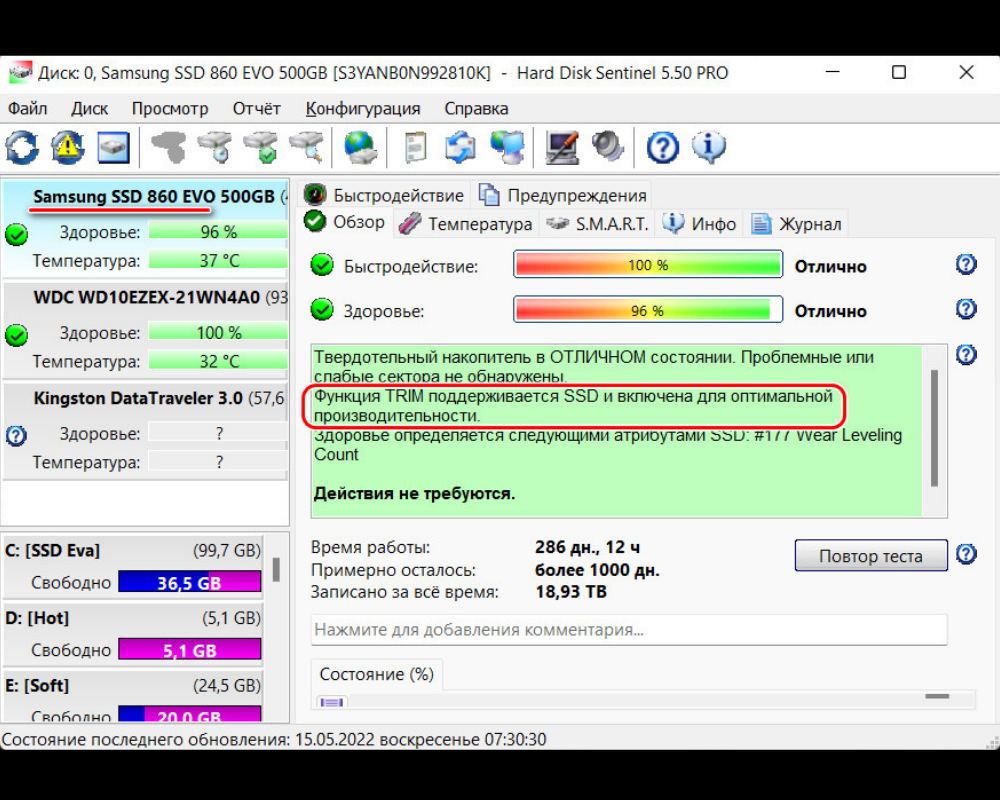Click unknown-status icon for Kingston DataTraveler

point(16,436)
